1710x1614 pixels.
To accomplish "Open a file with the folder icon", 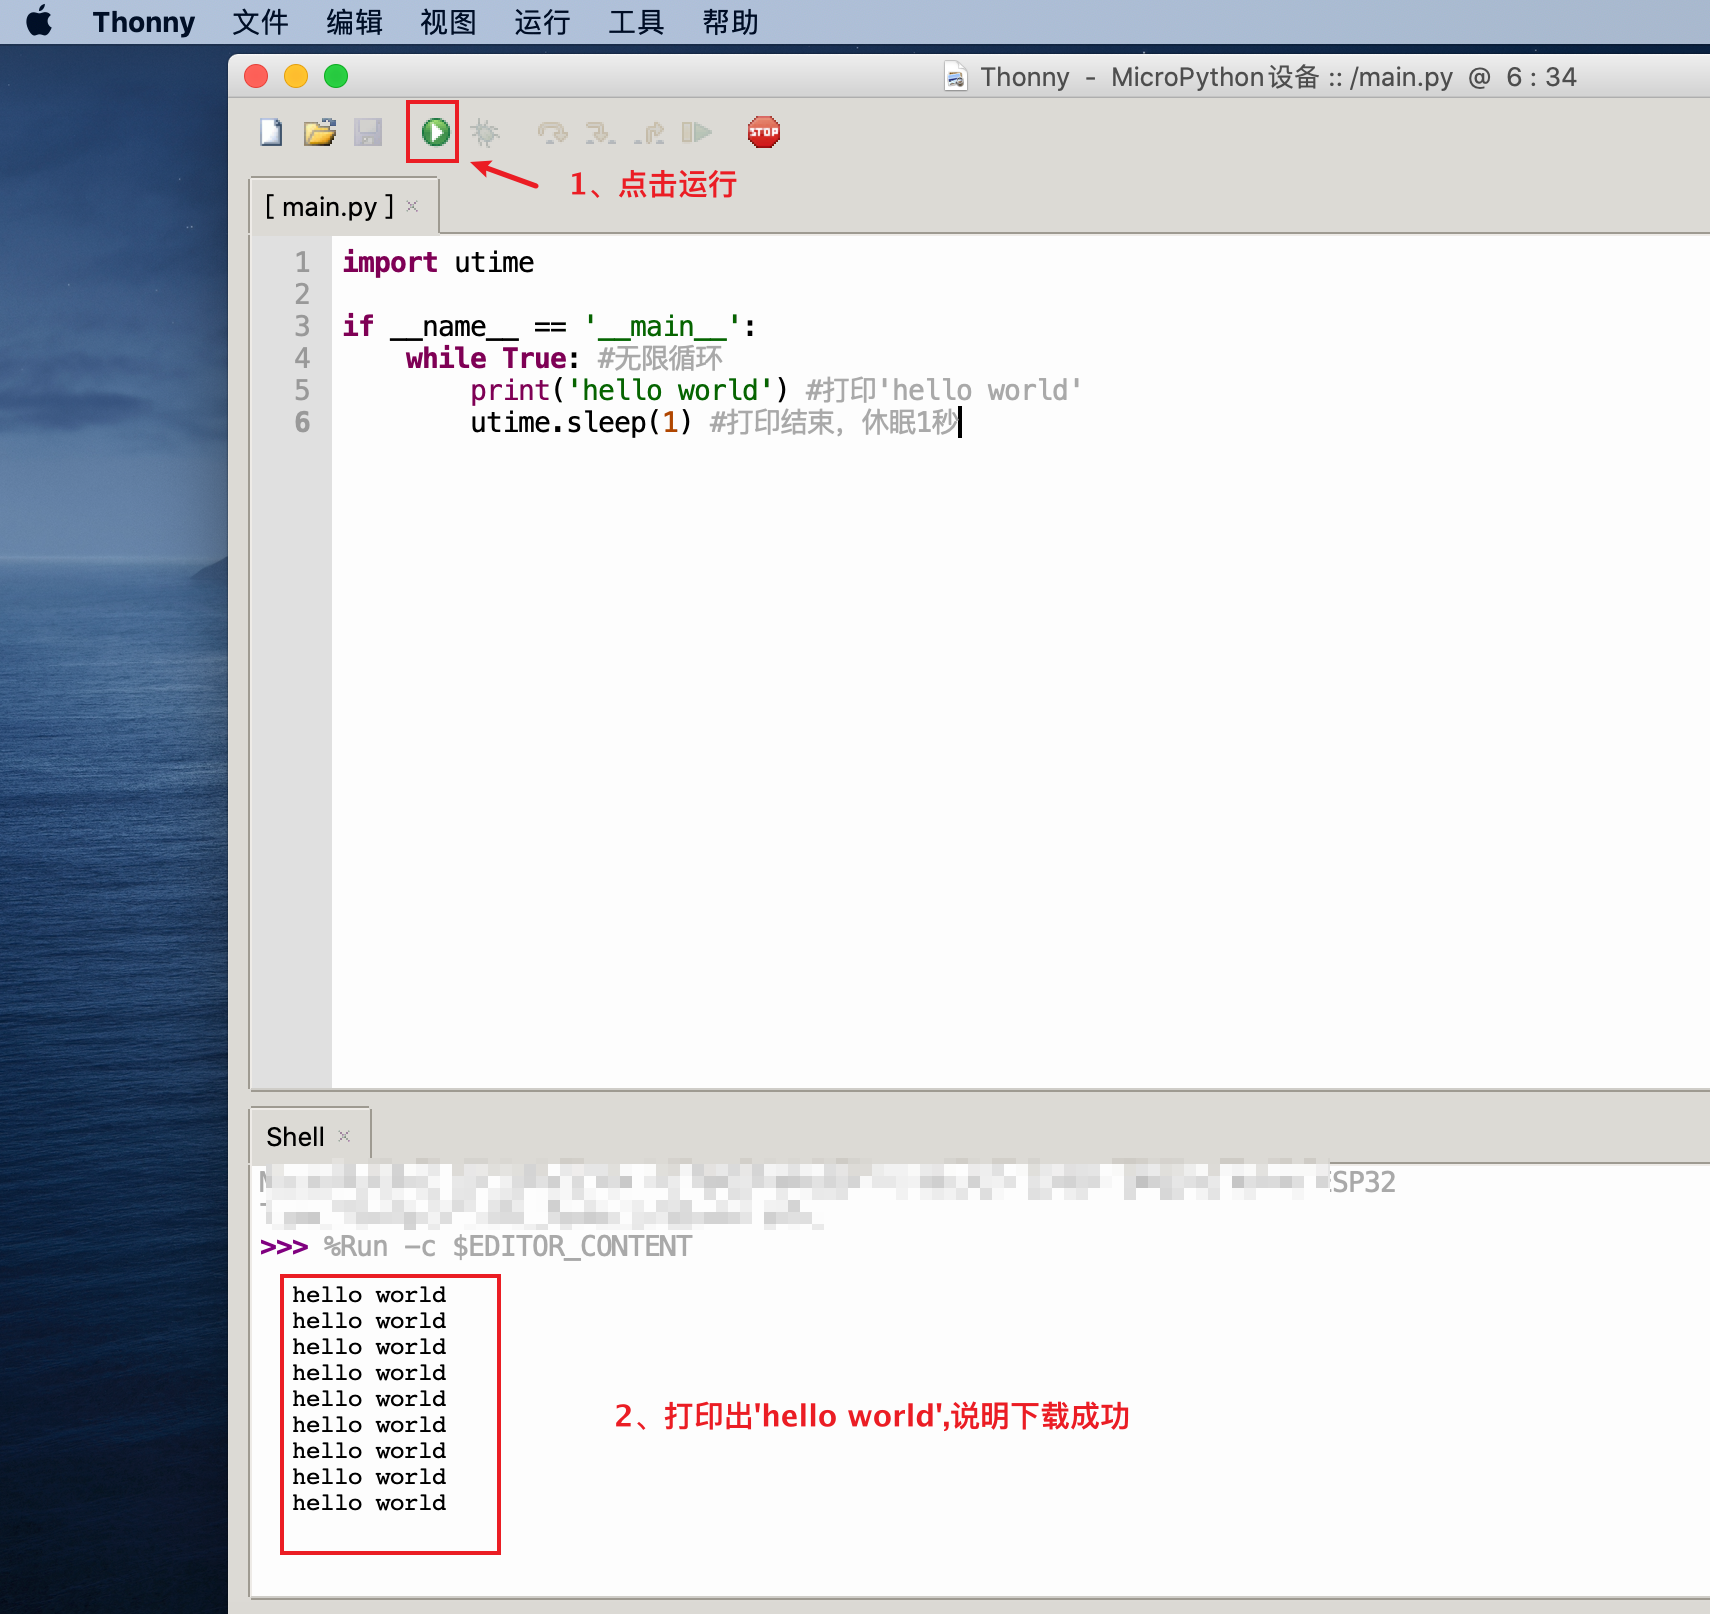I will tap(319, 132).
